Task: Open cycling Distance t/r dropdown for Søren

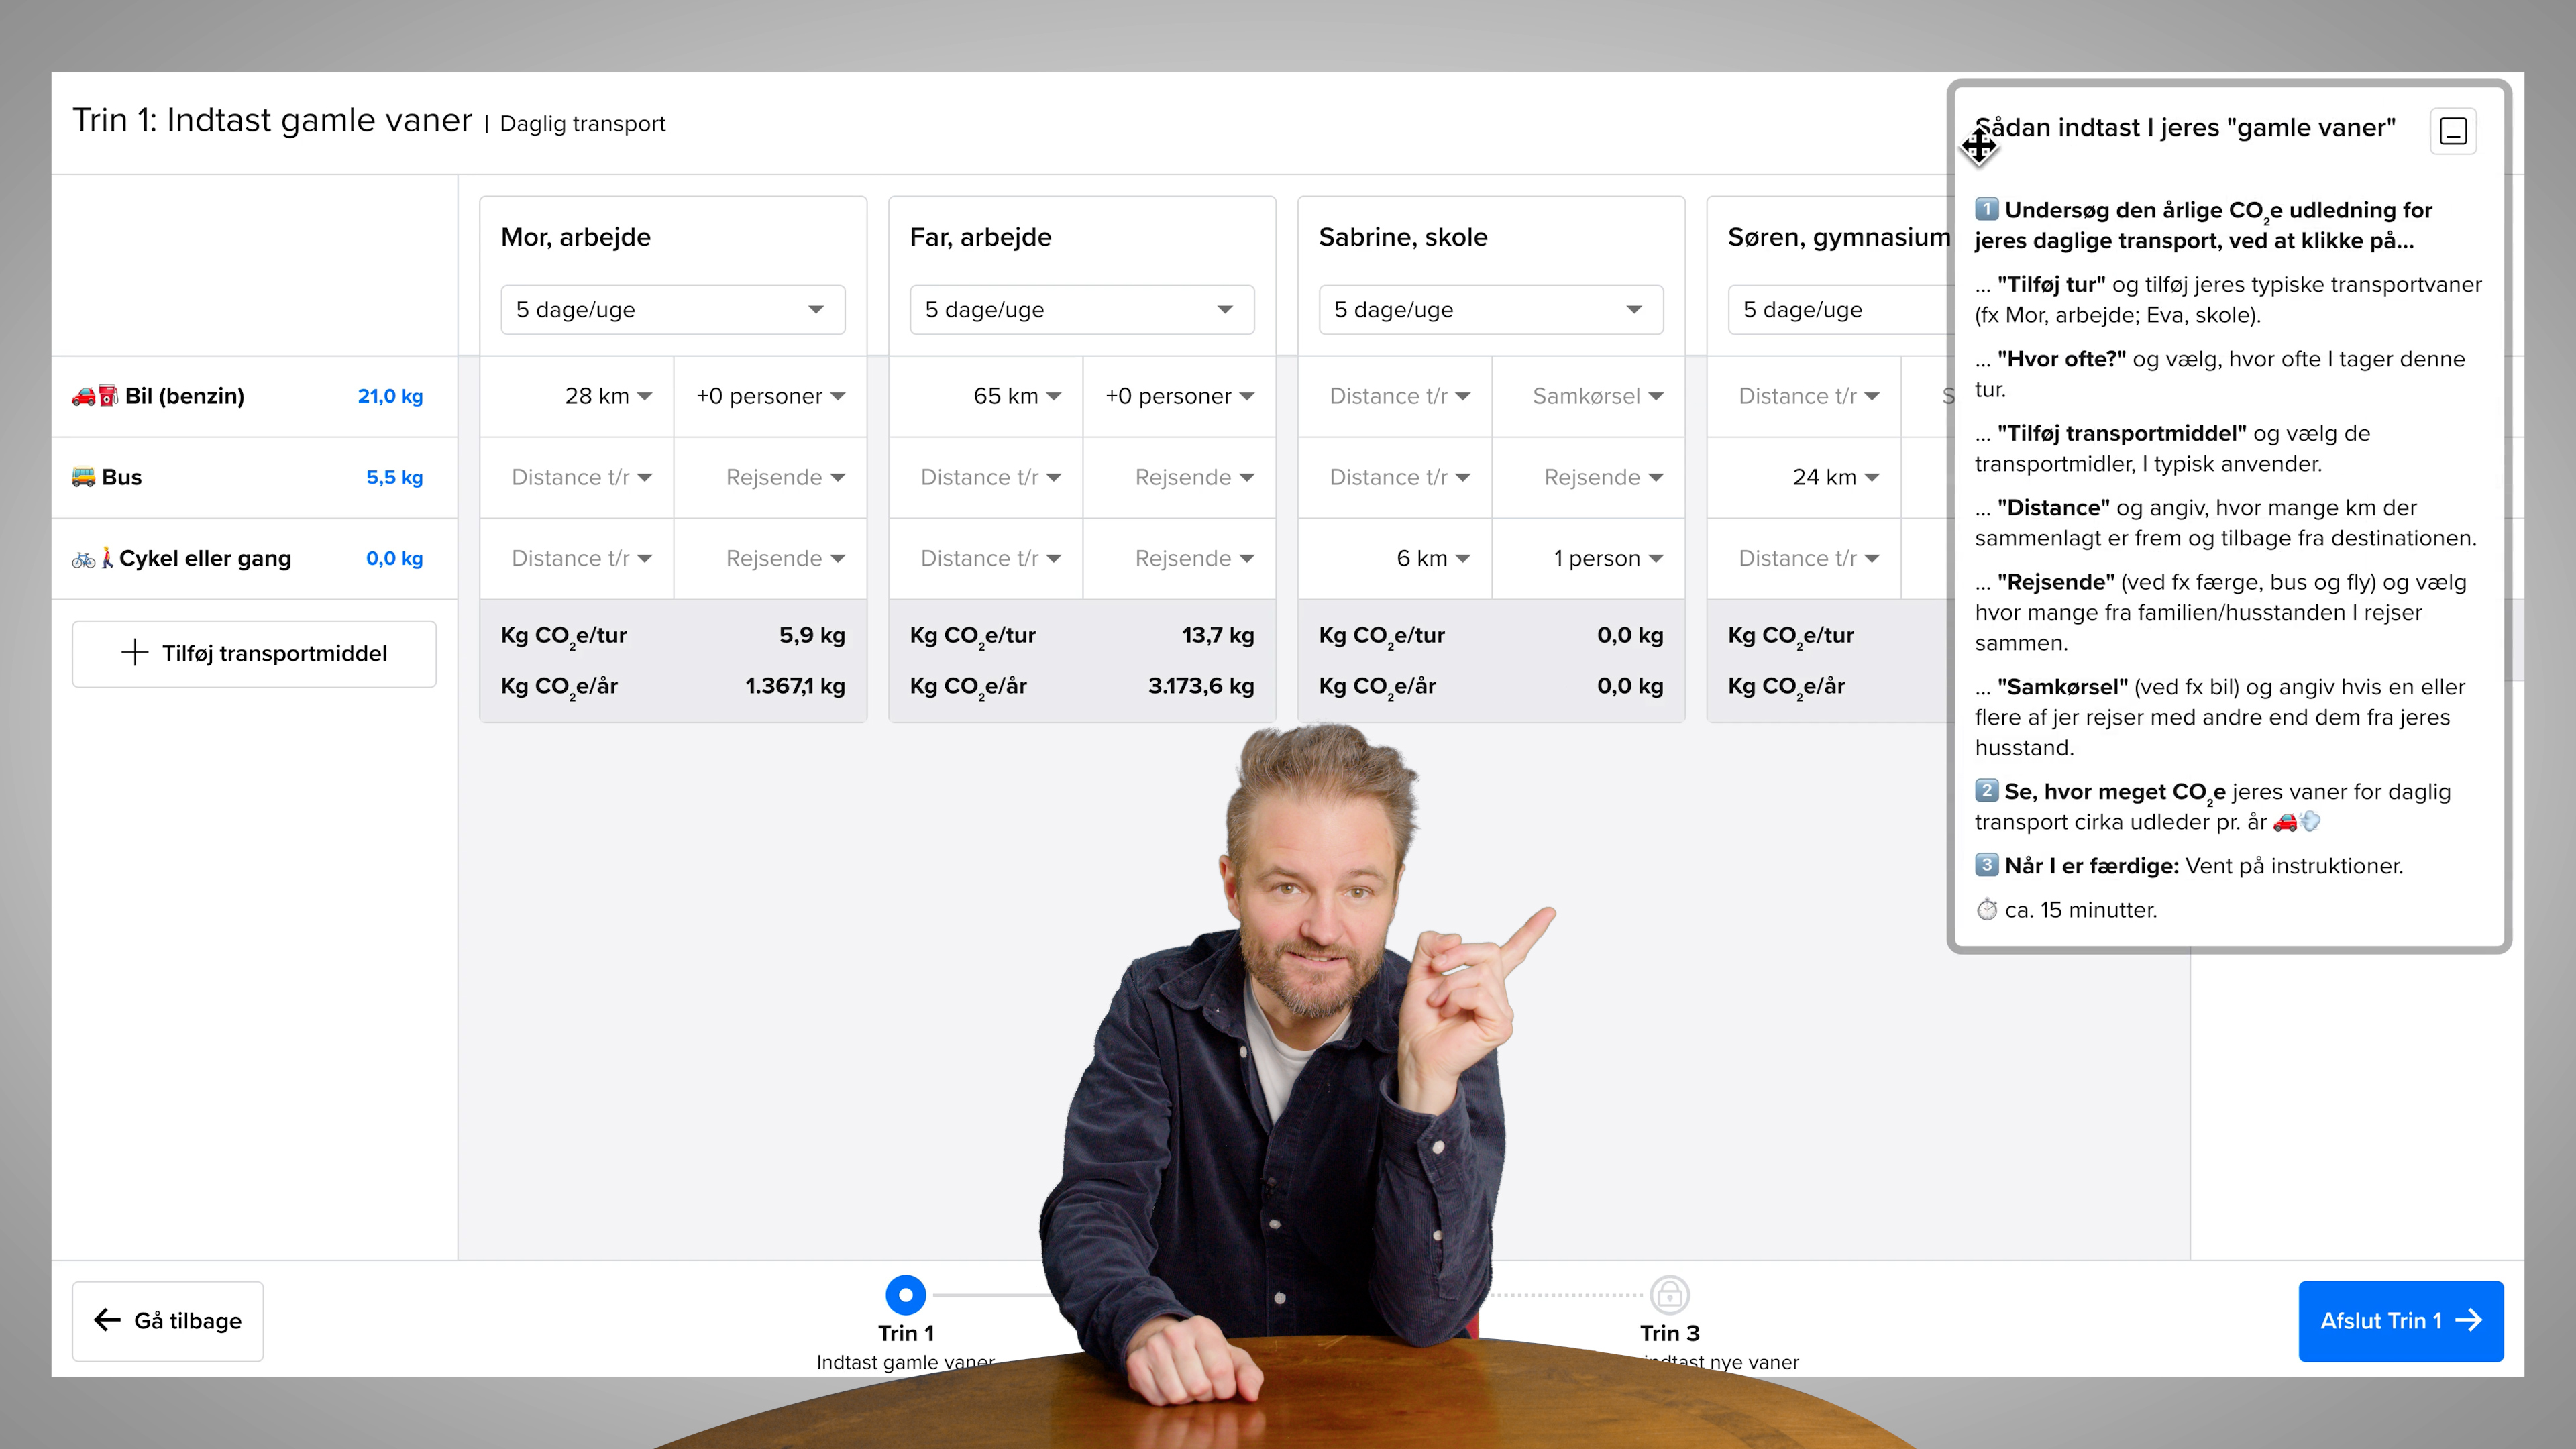Action: coord(1804,558)
